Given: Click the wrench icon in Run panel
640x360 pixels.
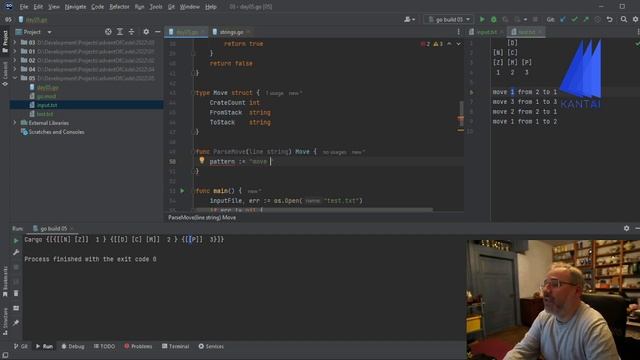Looking at the screenshot, I should click(16, 253).
